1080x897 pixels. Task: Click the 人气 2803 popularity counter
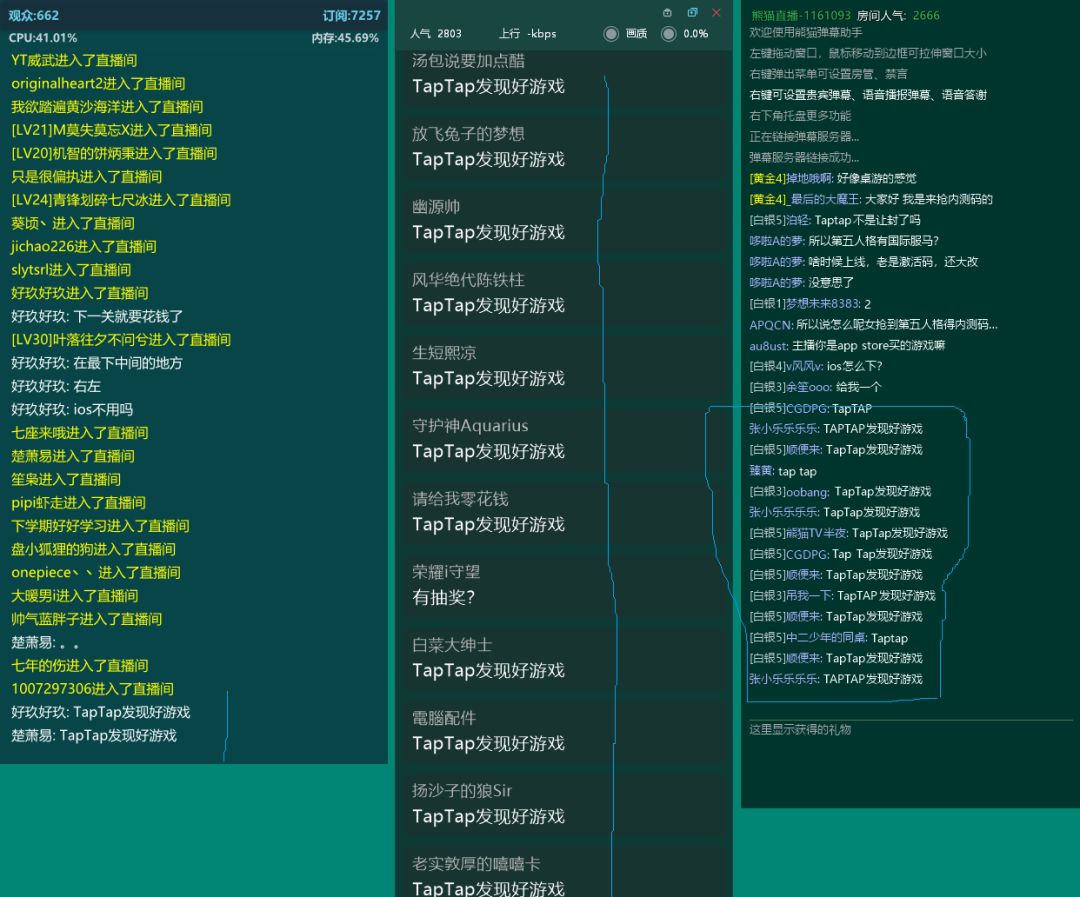(x=435, y=34)
